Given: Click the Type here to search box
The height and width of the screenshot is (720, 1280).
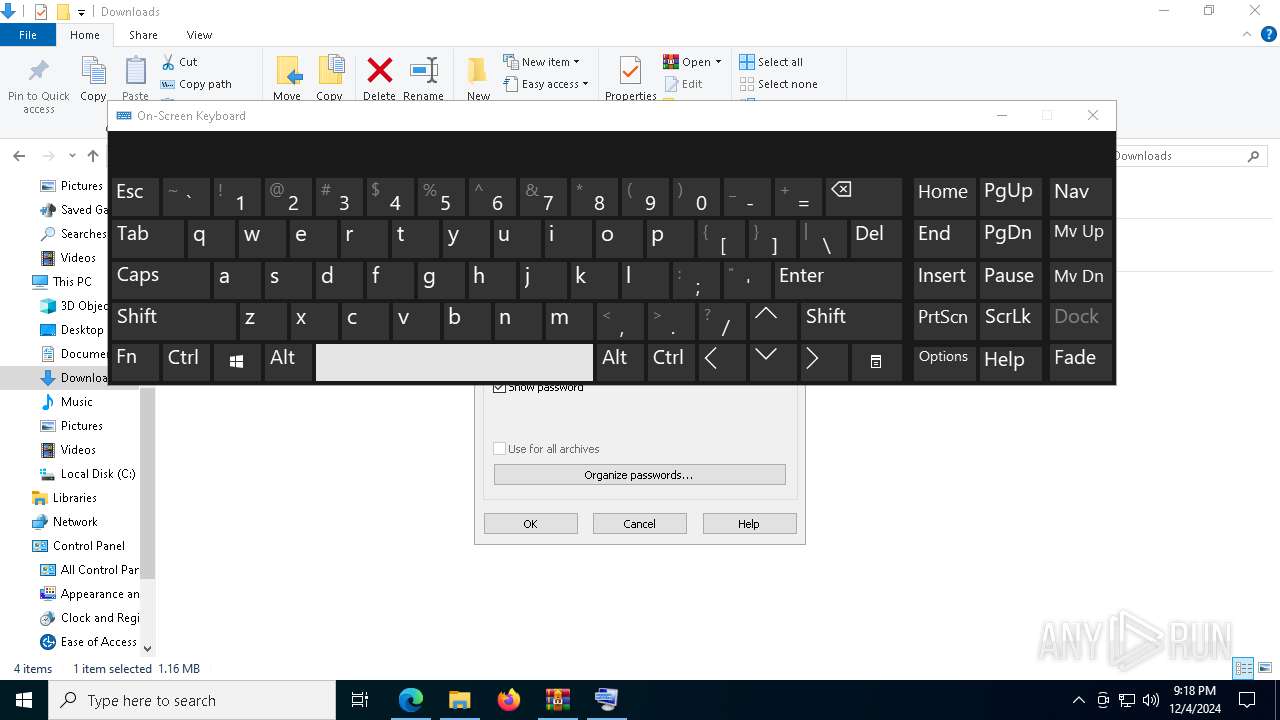Looking at the screenshot, I should tap(192, 700).
